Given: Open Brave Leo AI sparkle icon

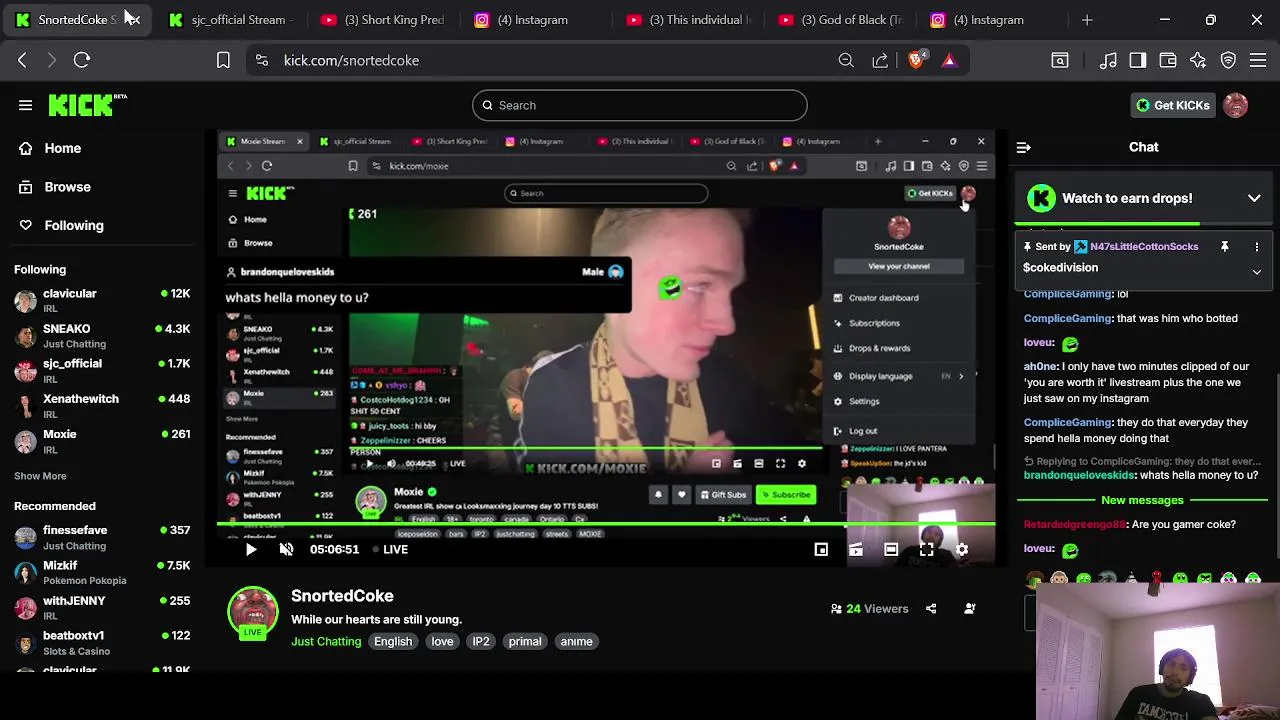Looking at the screenshot, I should [x=1198, y=60].
